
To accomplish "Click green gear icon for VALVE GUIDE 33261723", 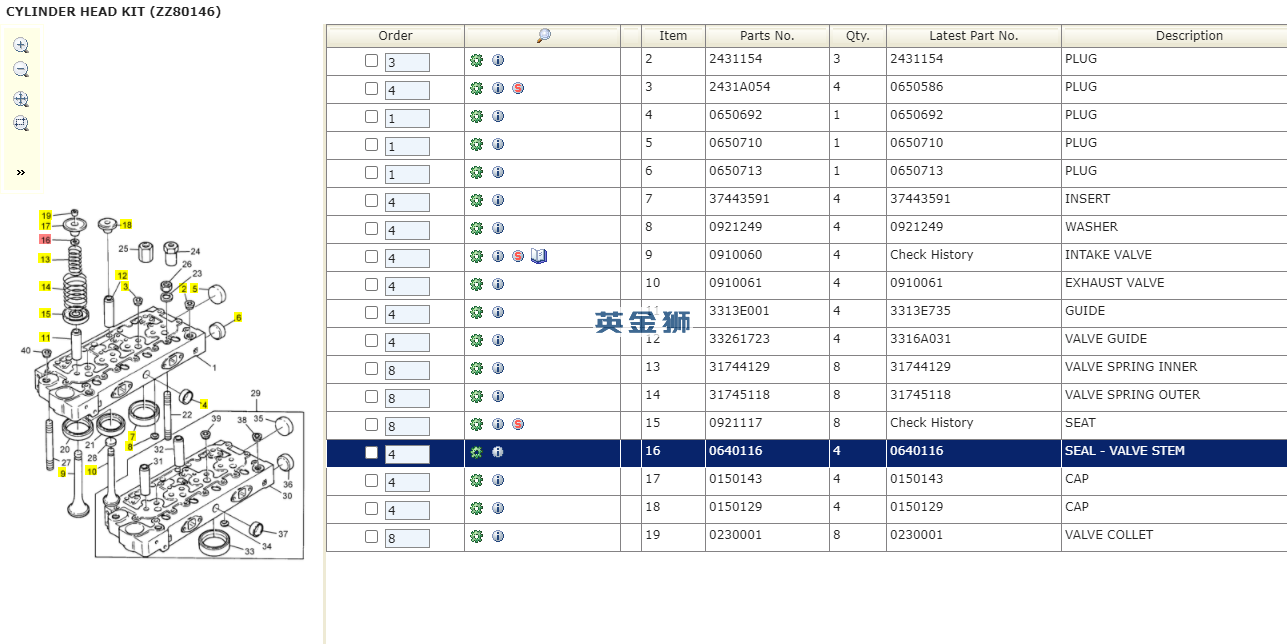I will 477,340.
